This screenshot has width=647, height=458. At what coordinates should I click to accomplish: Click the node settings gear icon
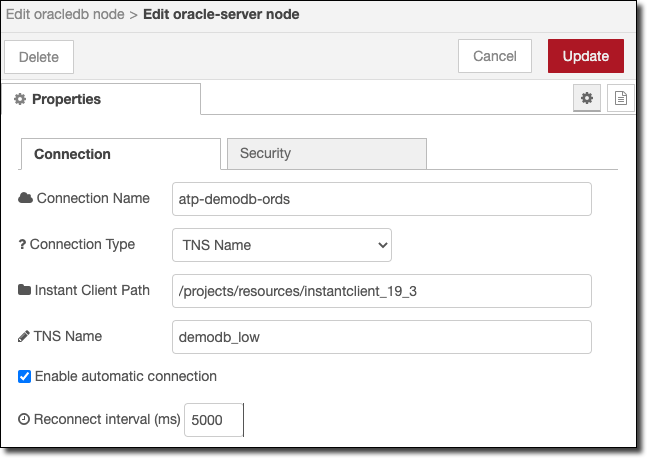pyautogui.click(x=587, y=98)
